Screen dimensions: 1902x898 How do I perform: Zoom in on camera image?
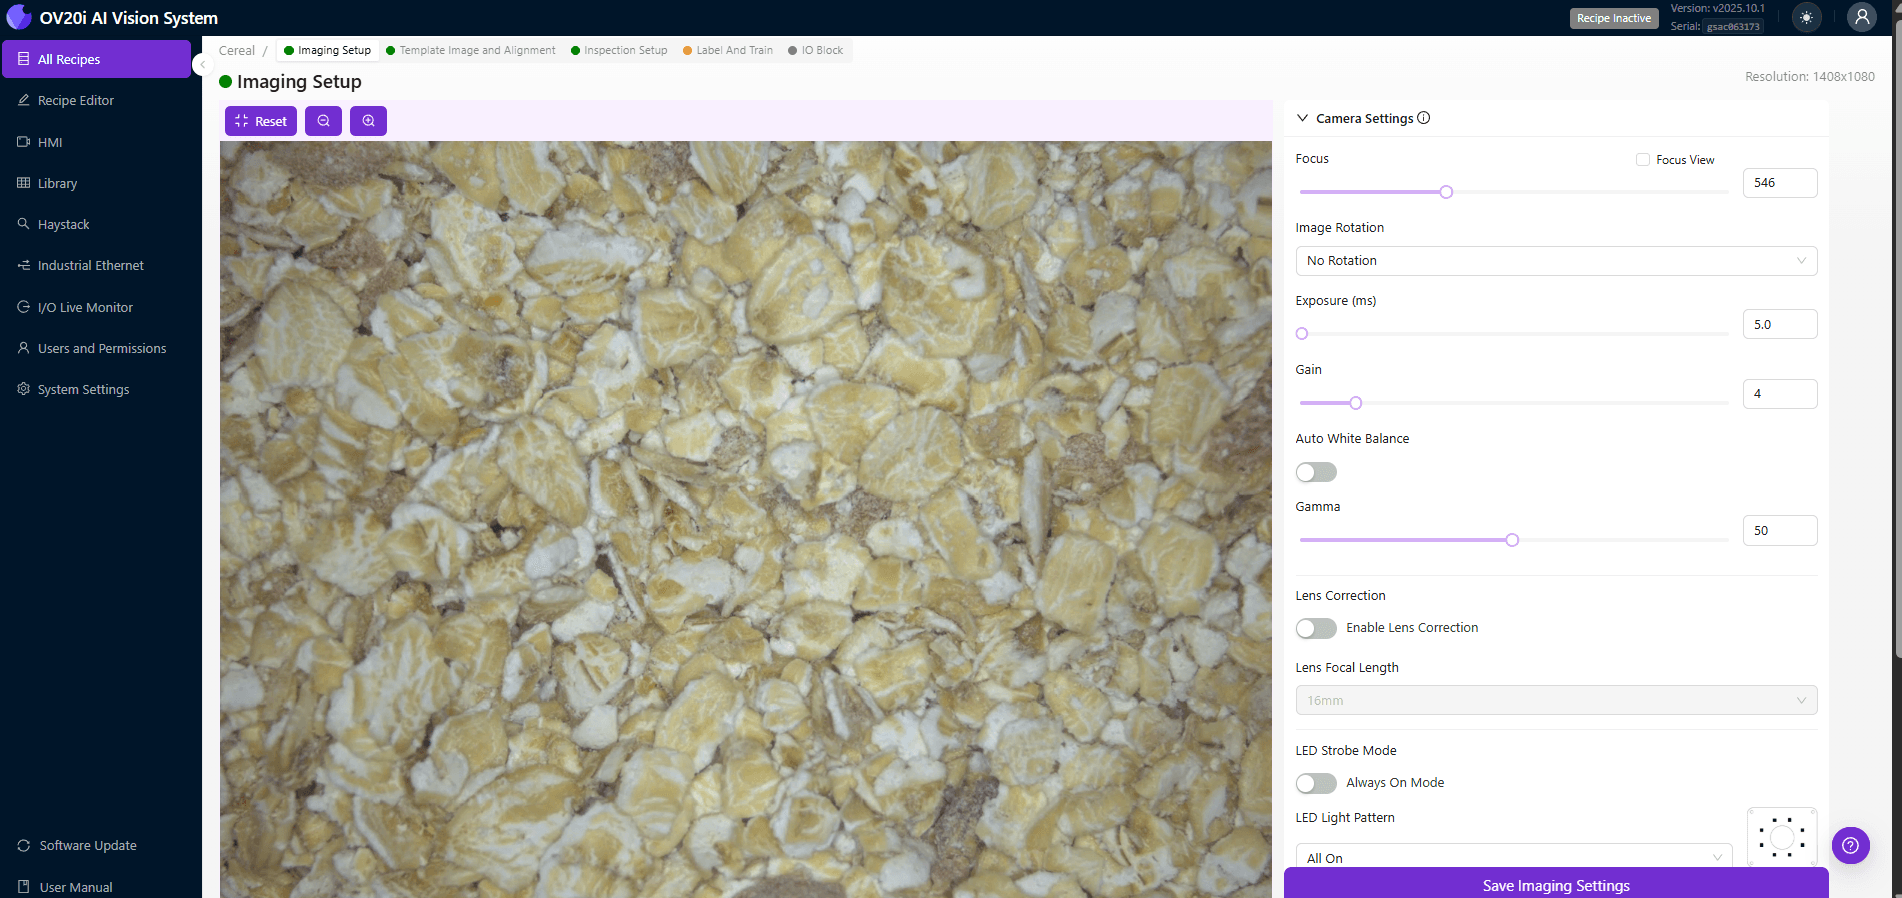(368, 121)
